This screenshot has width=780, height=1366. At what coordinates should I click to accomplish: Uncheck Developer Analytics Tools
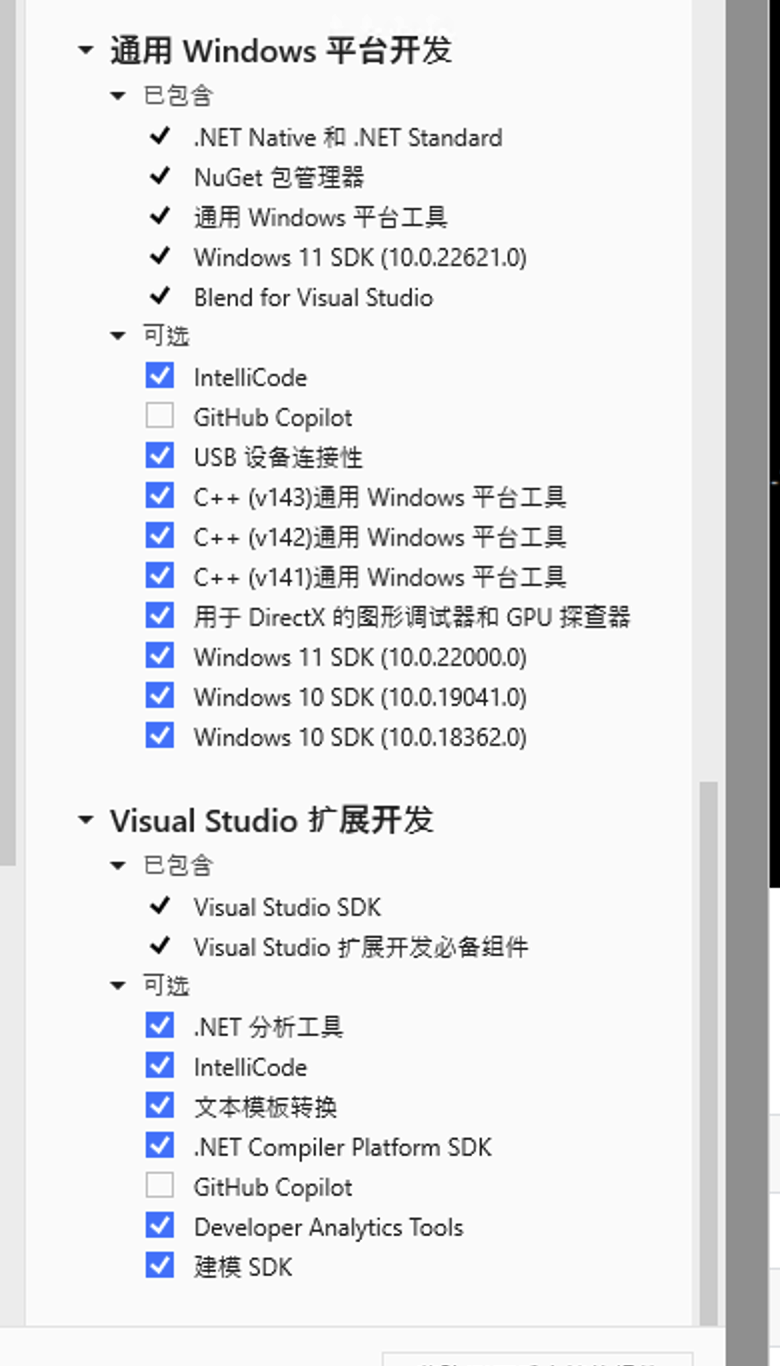pyautogui.click(x=159, y=1226)
